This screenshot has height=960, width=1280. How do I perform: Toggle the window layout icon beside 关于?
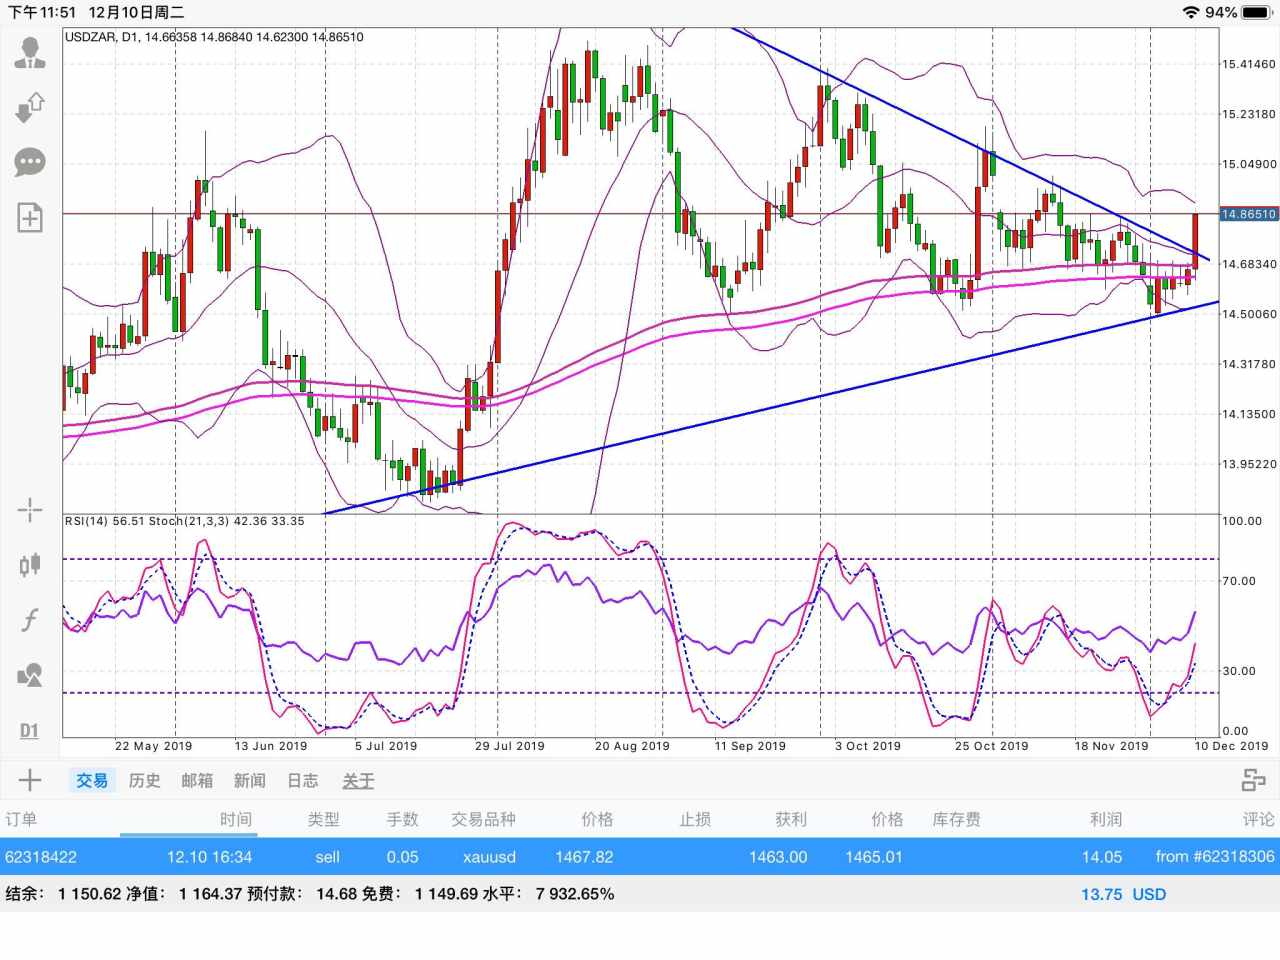1253,780
